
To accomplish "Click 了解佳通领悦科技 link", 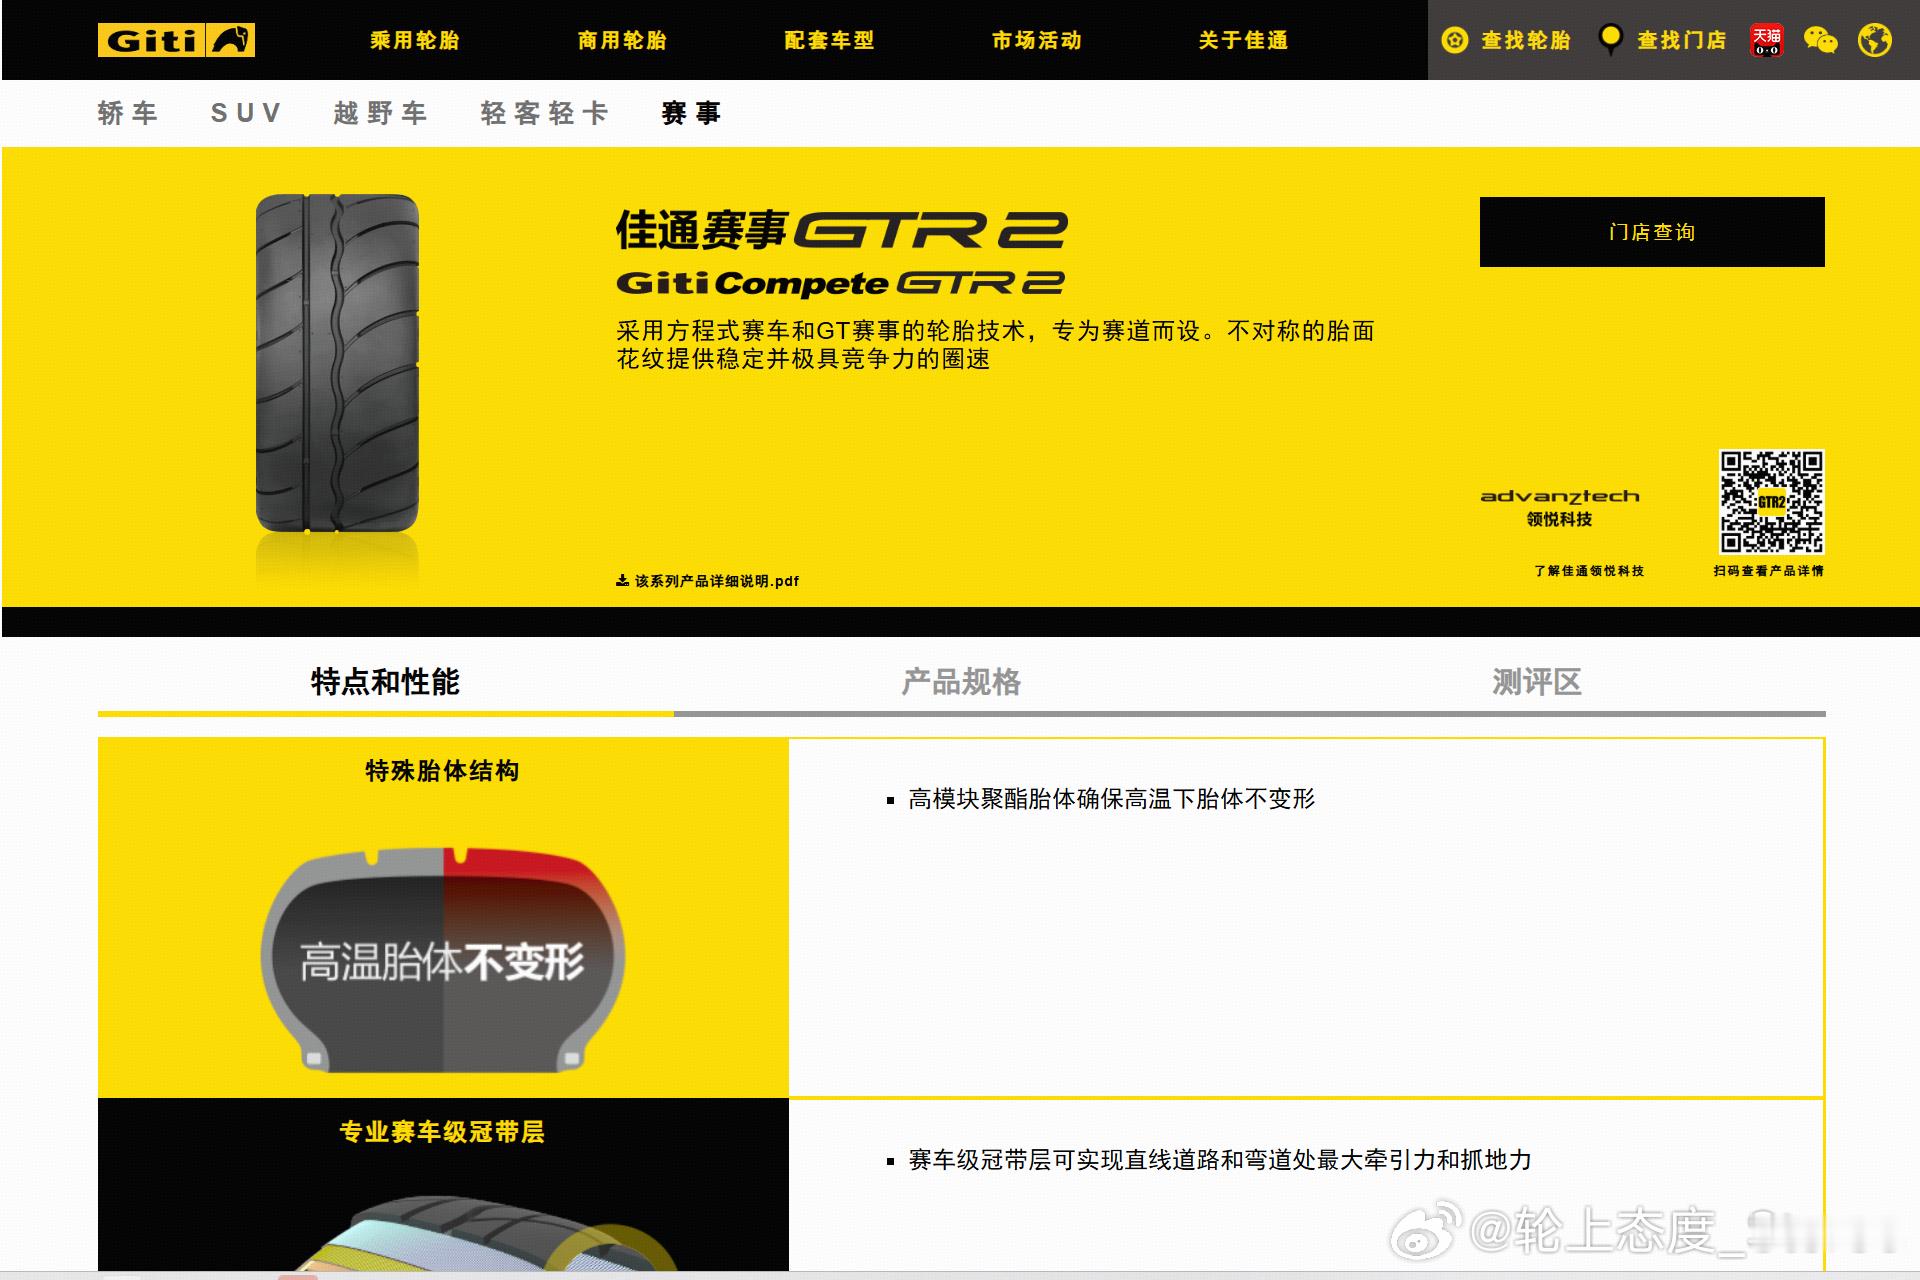I will (x=1589, y=571).
